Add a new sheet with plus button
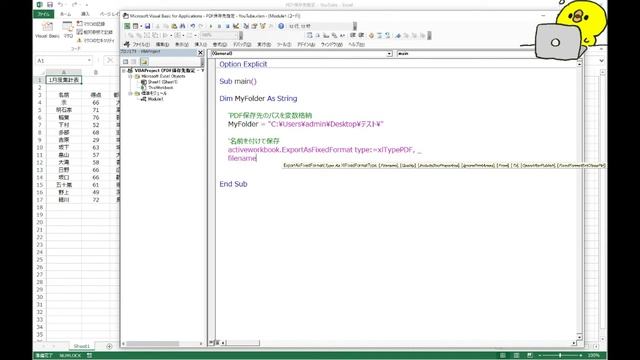 pyautogui.click(x=109, y=346)
